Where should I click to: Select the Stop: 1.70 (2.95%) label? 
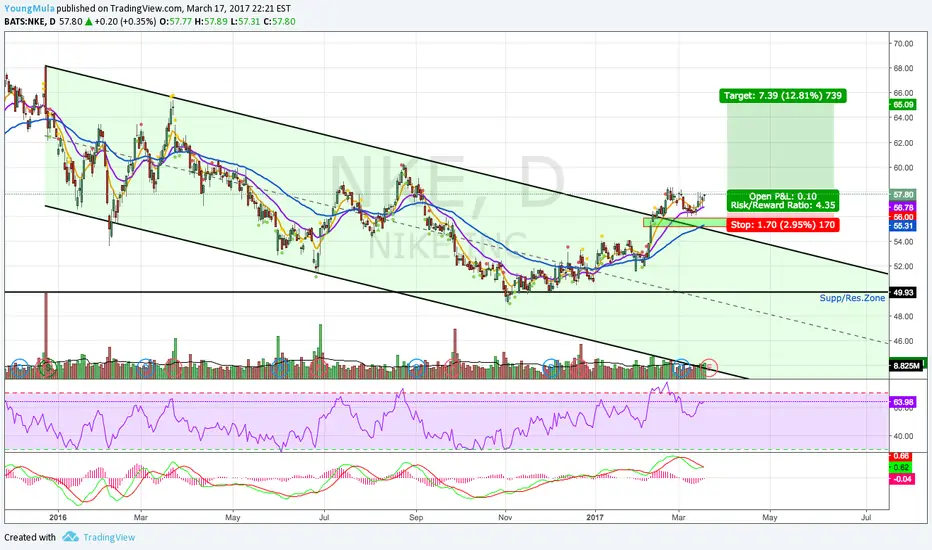tap(783, 225)
